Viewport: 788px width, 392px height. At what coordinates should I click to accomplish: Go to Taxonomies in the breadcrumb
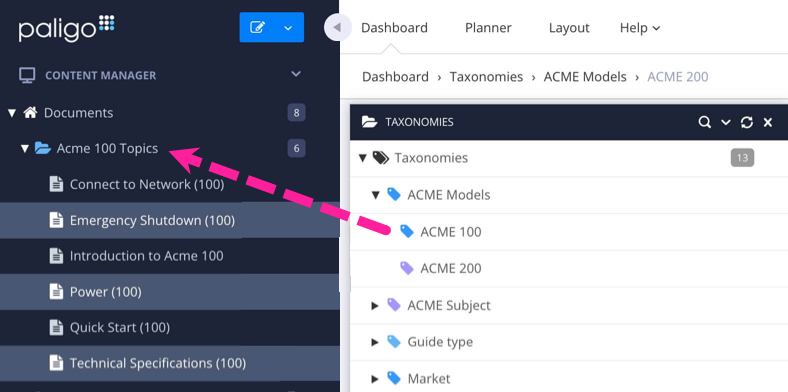[486, 77]
